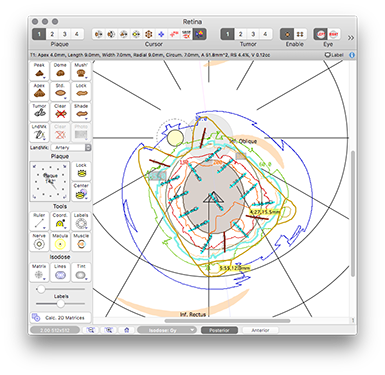Viewport: 385px width, 375px height.
Task: Switch Eye selector to right eye
Action: tap(334, 34)
